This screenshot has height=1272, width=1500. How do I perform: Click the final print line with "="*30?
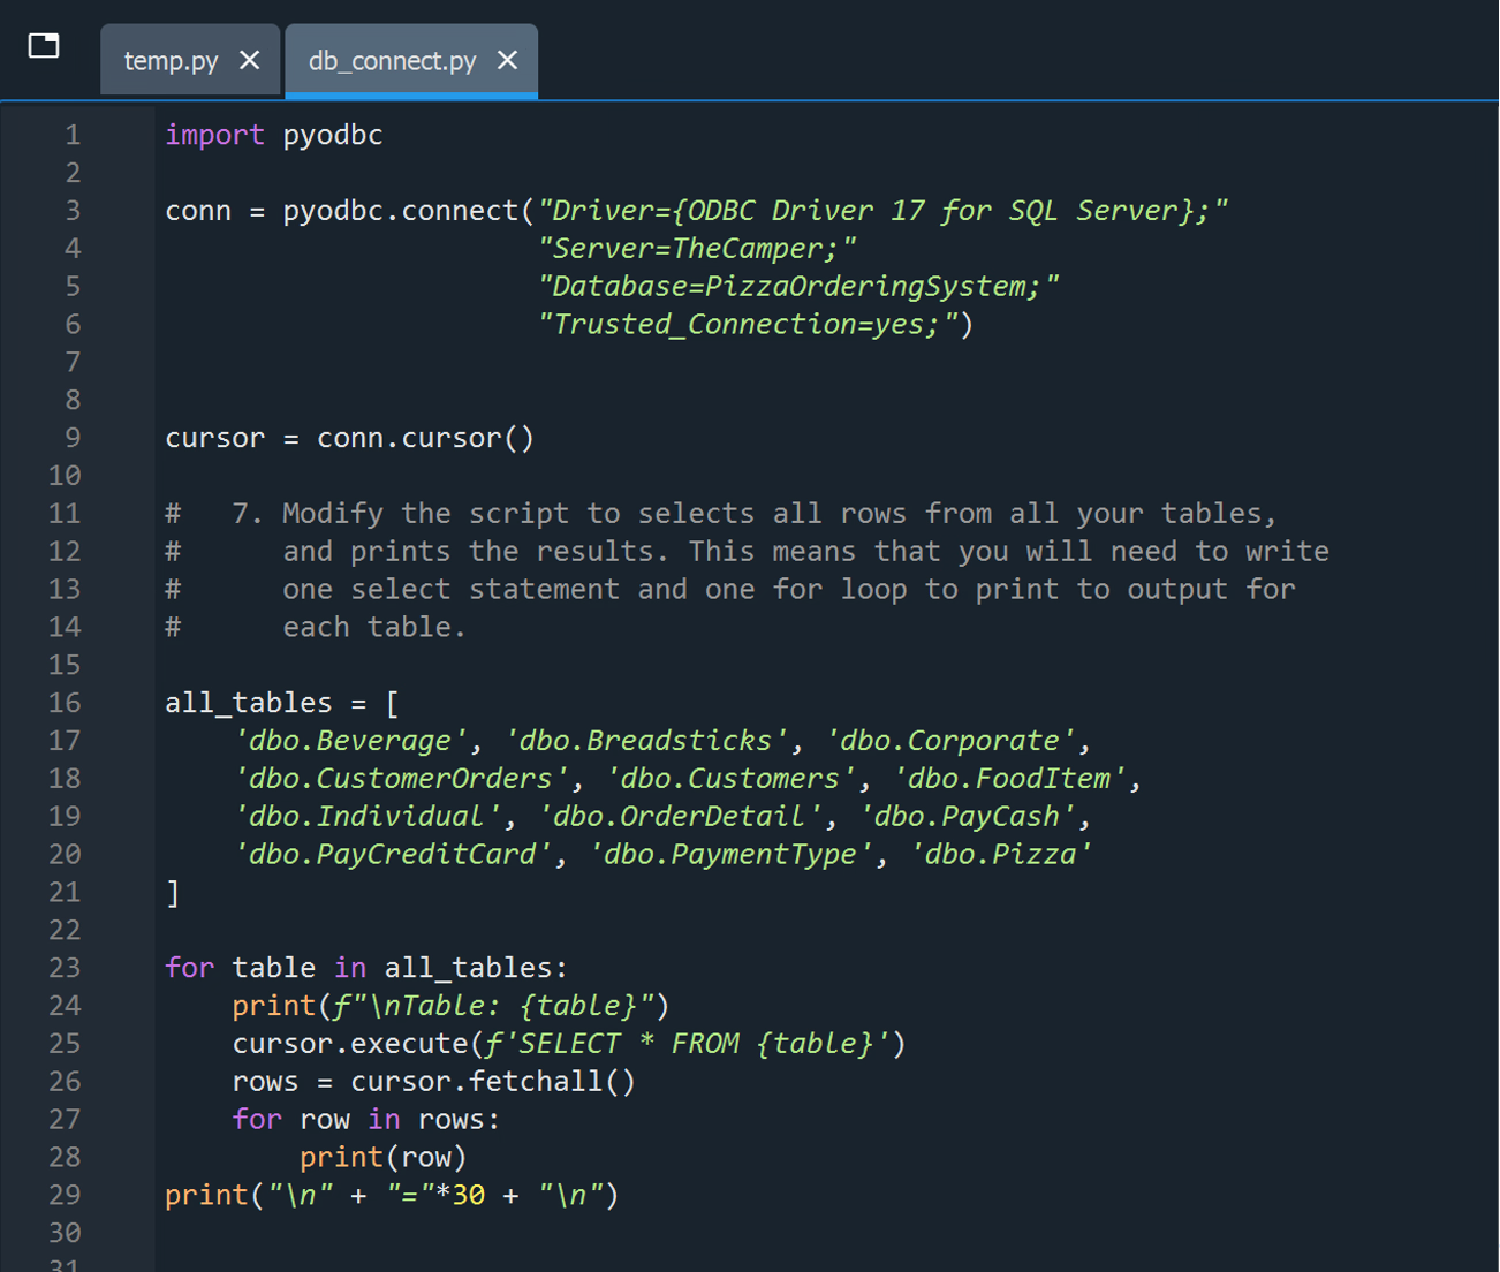coord(392,1195)
